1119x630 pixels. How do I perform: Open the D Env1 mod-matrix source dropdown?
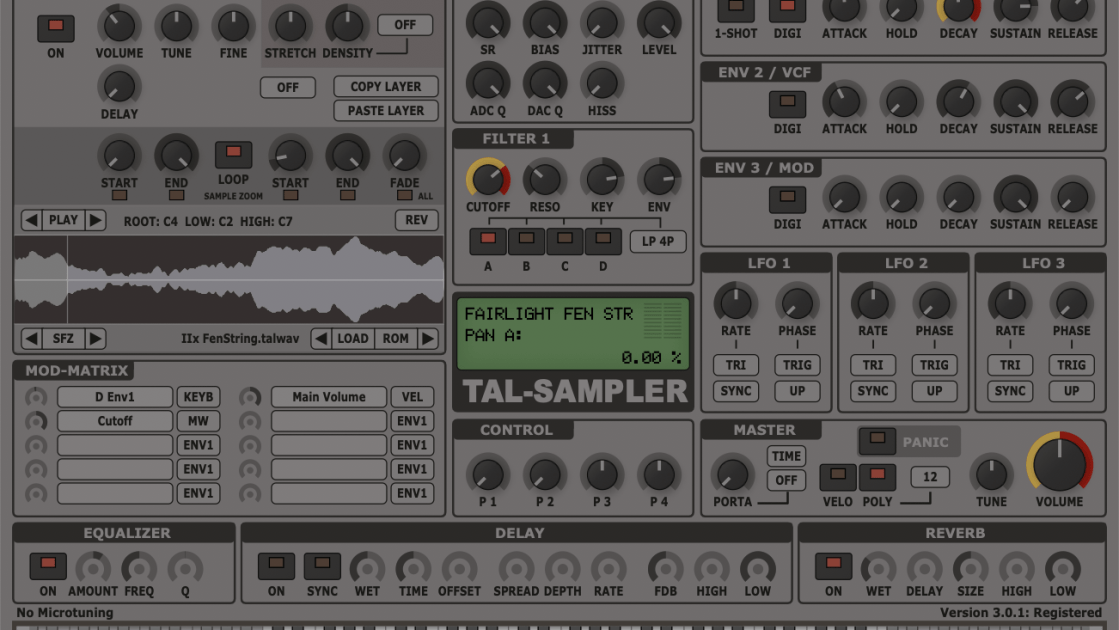pos(115,397)
